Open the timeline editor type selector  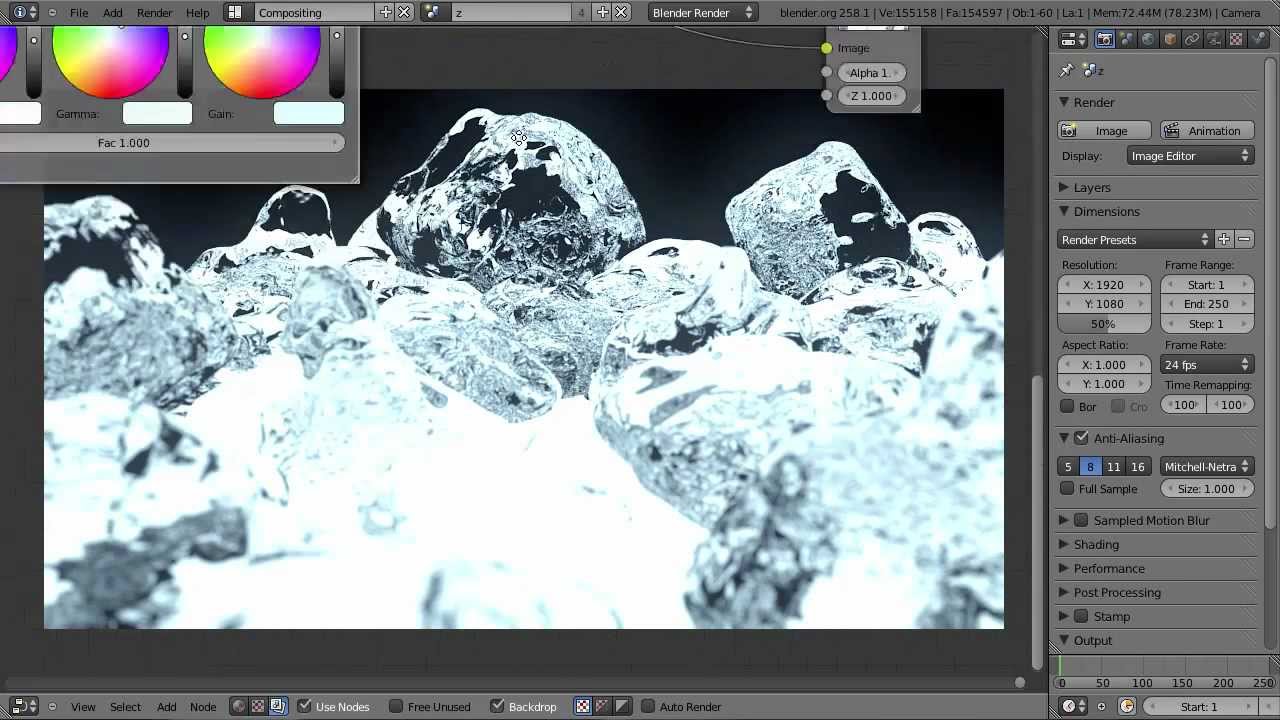coord(1073,706)
